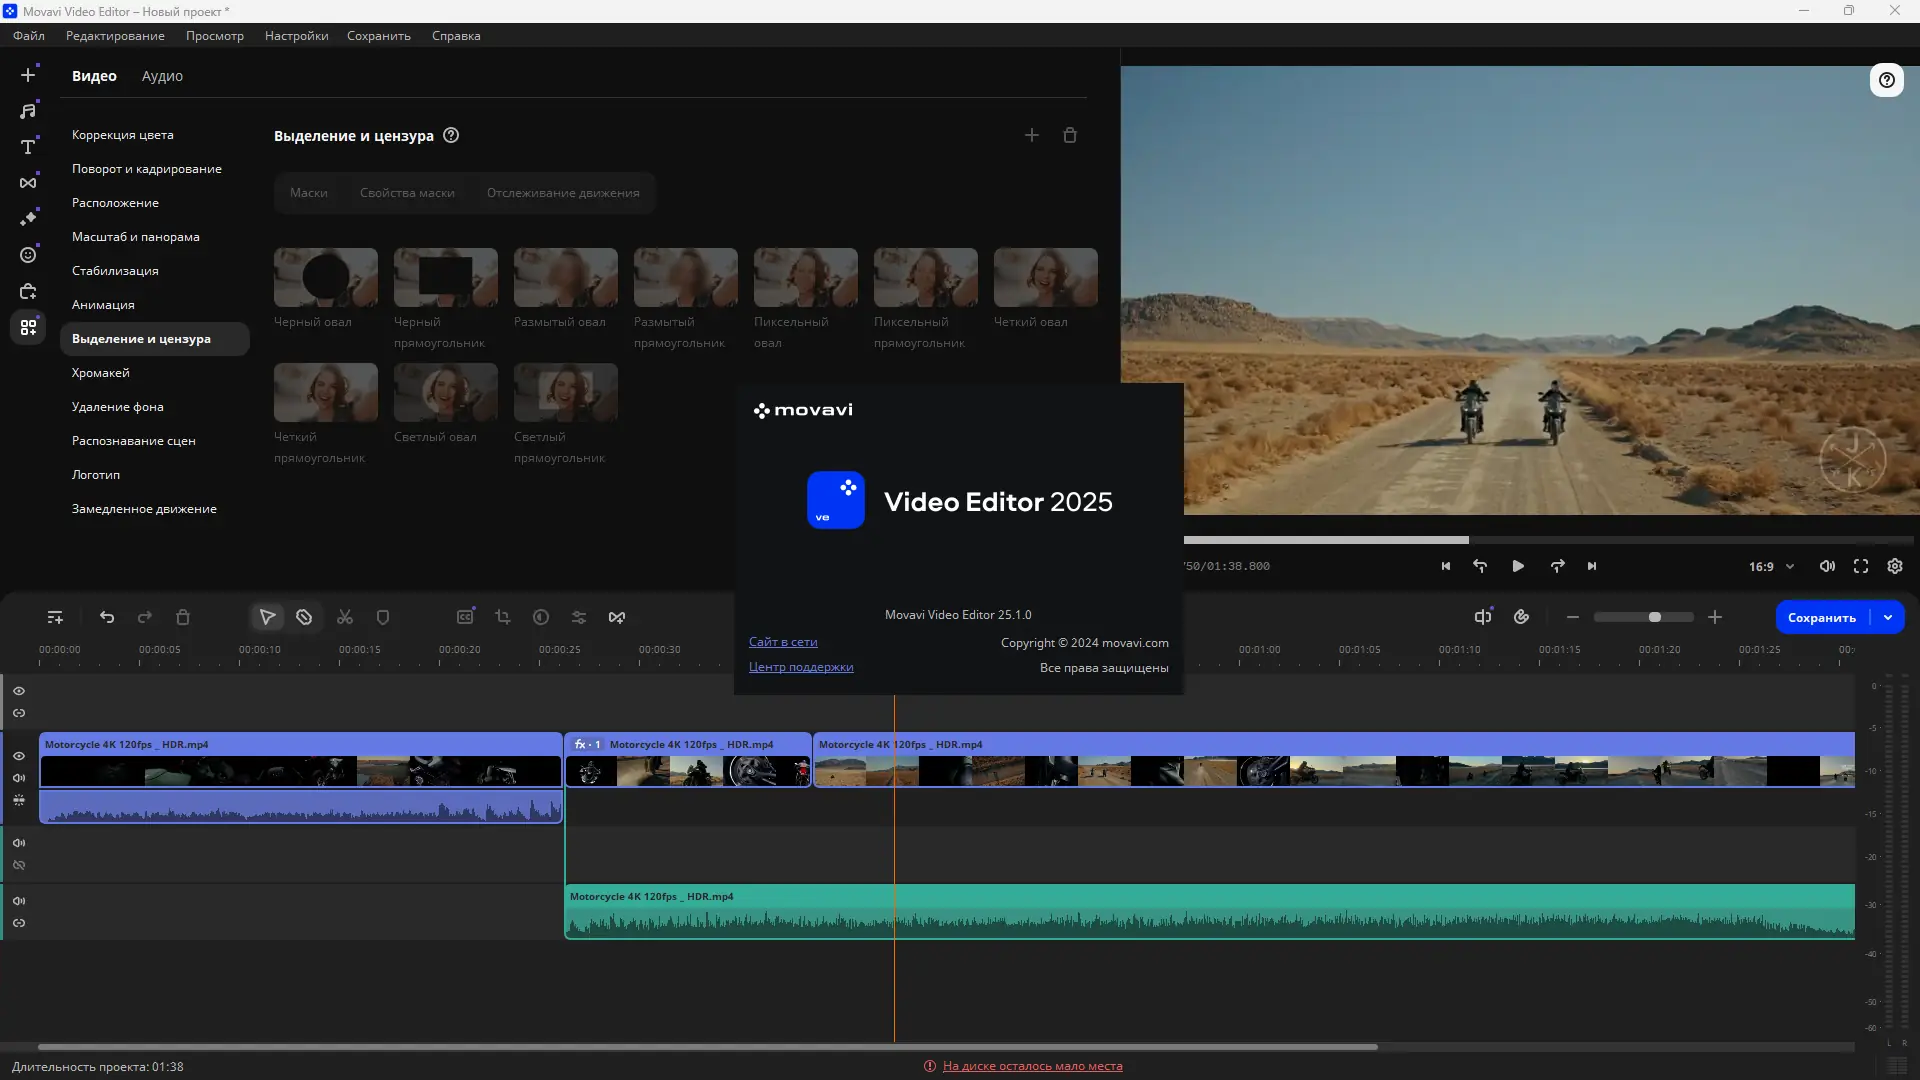Click the blue Сохранить button
Viewport: 1920px width, 1080px height.
[1821, 618]
